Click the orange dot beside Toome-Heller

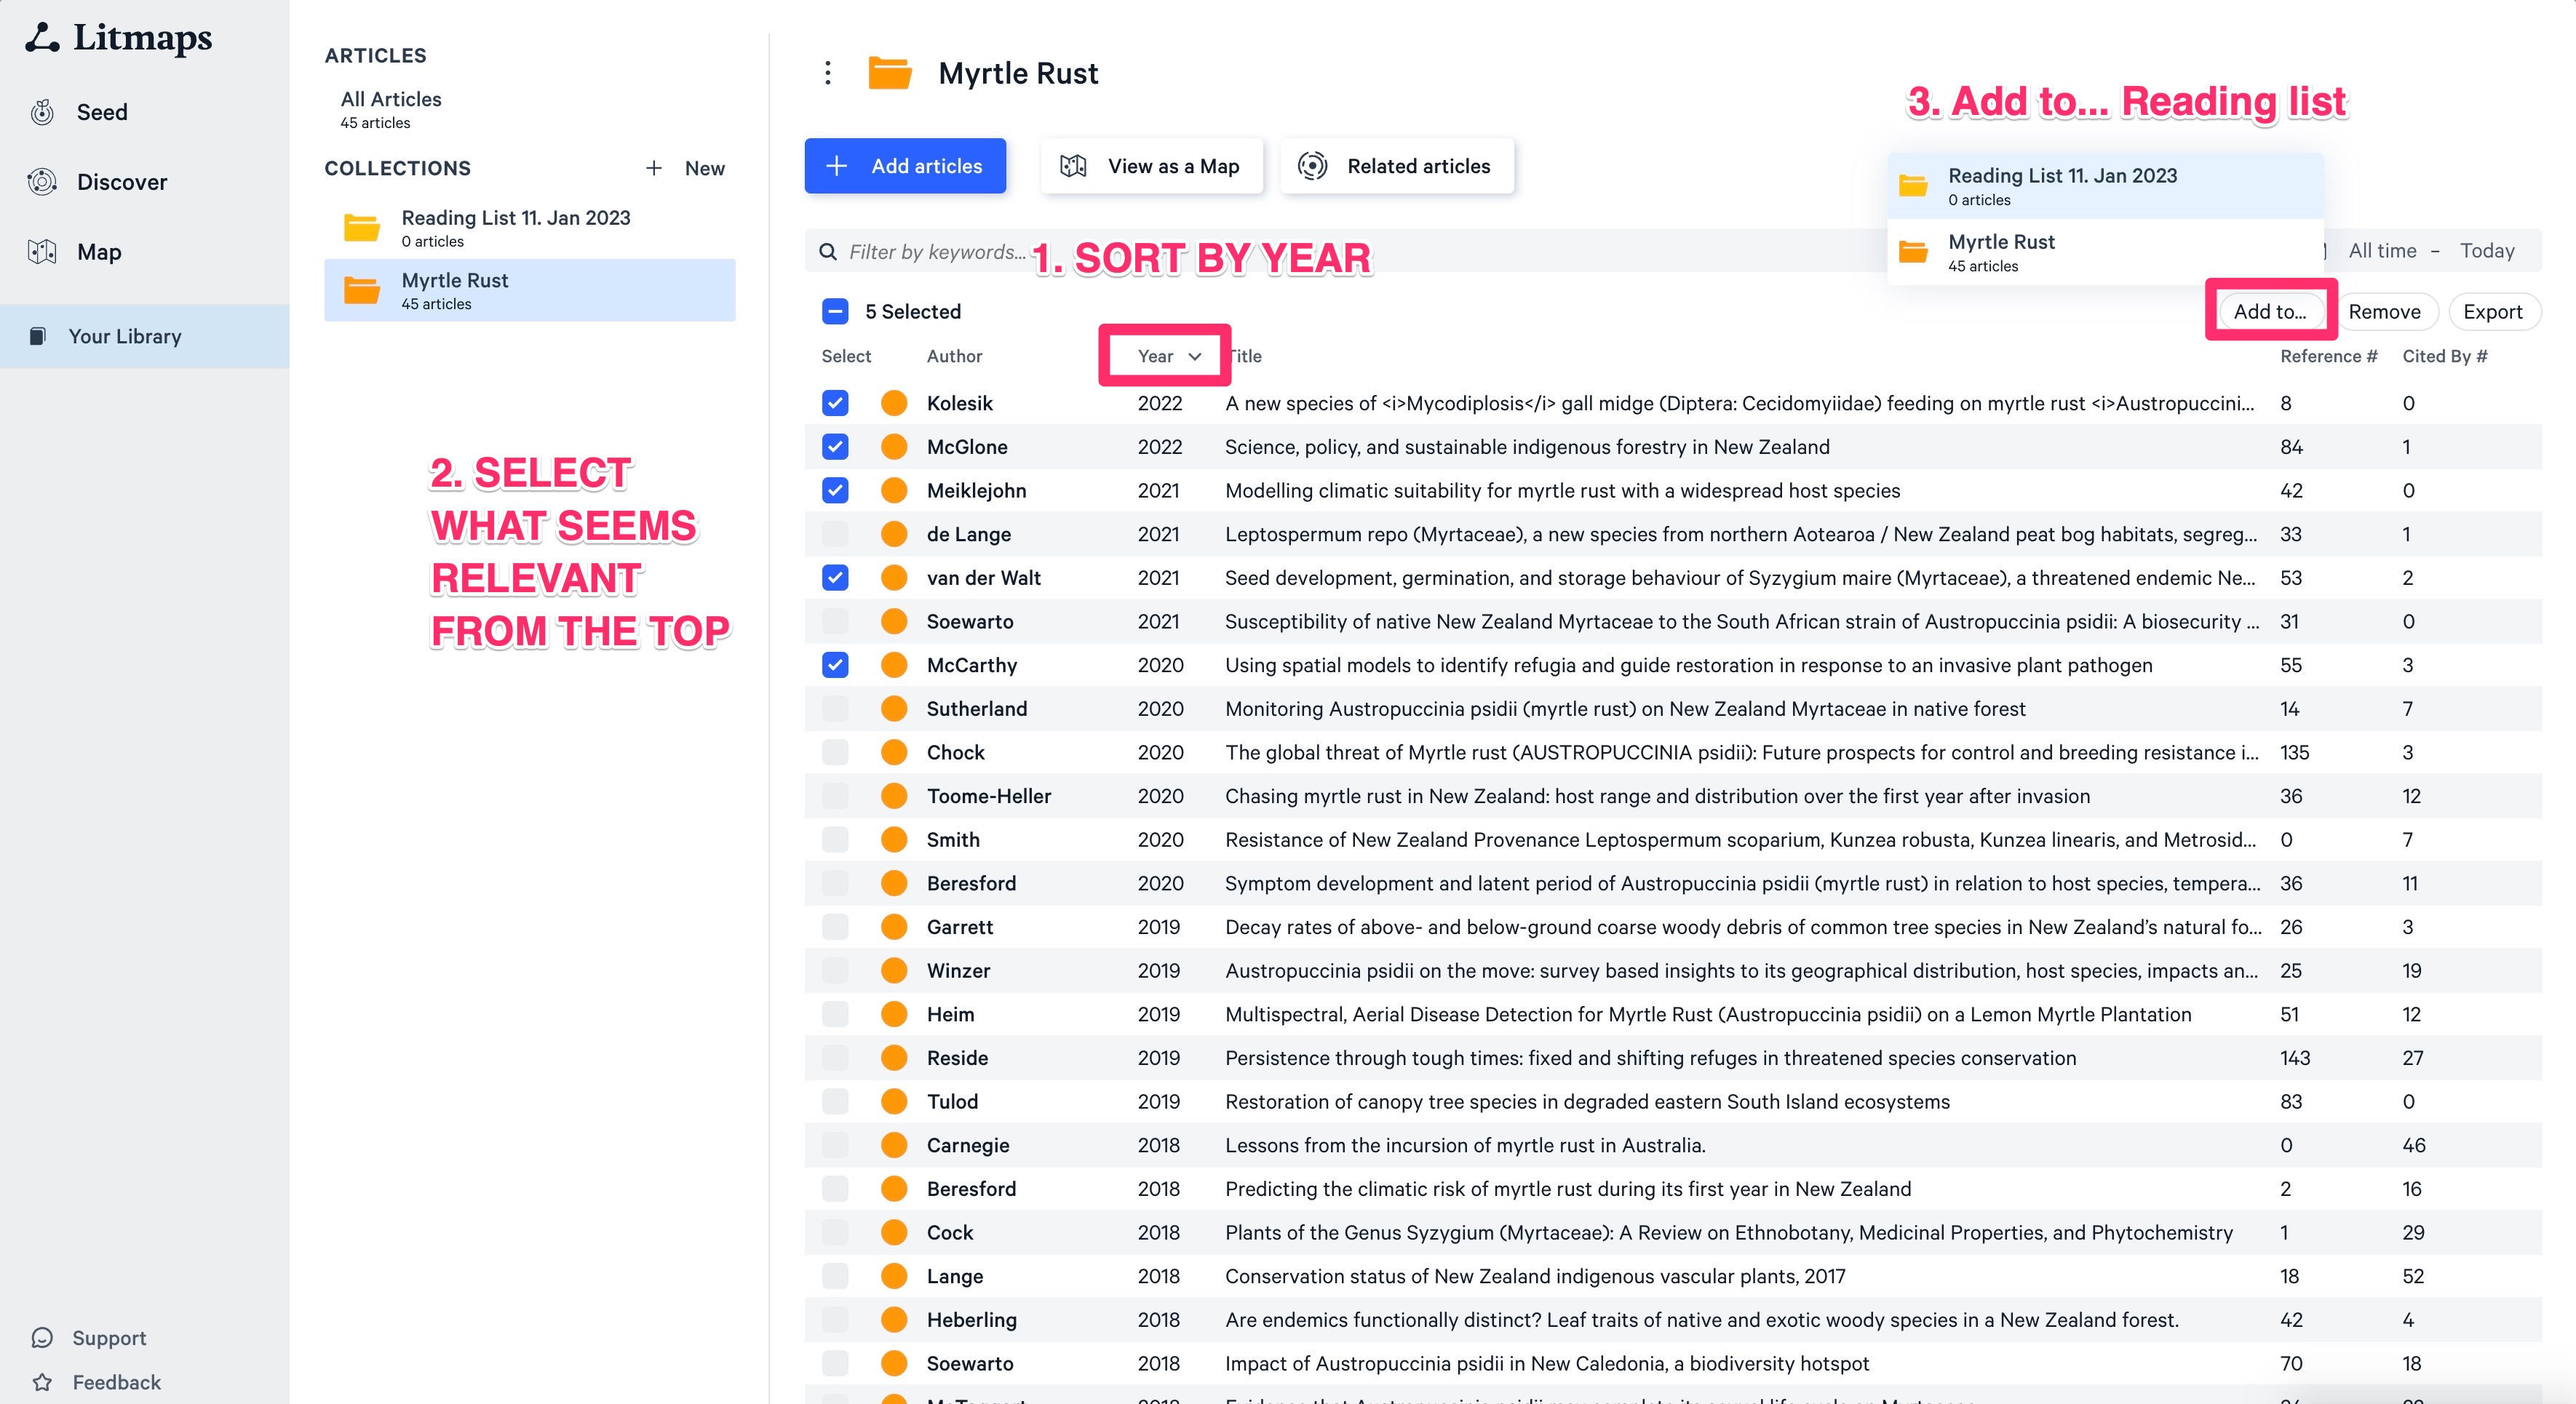tap(894, 796)
